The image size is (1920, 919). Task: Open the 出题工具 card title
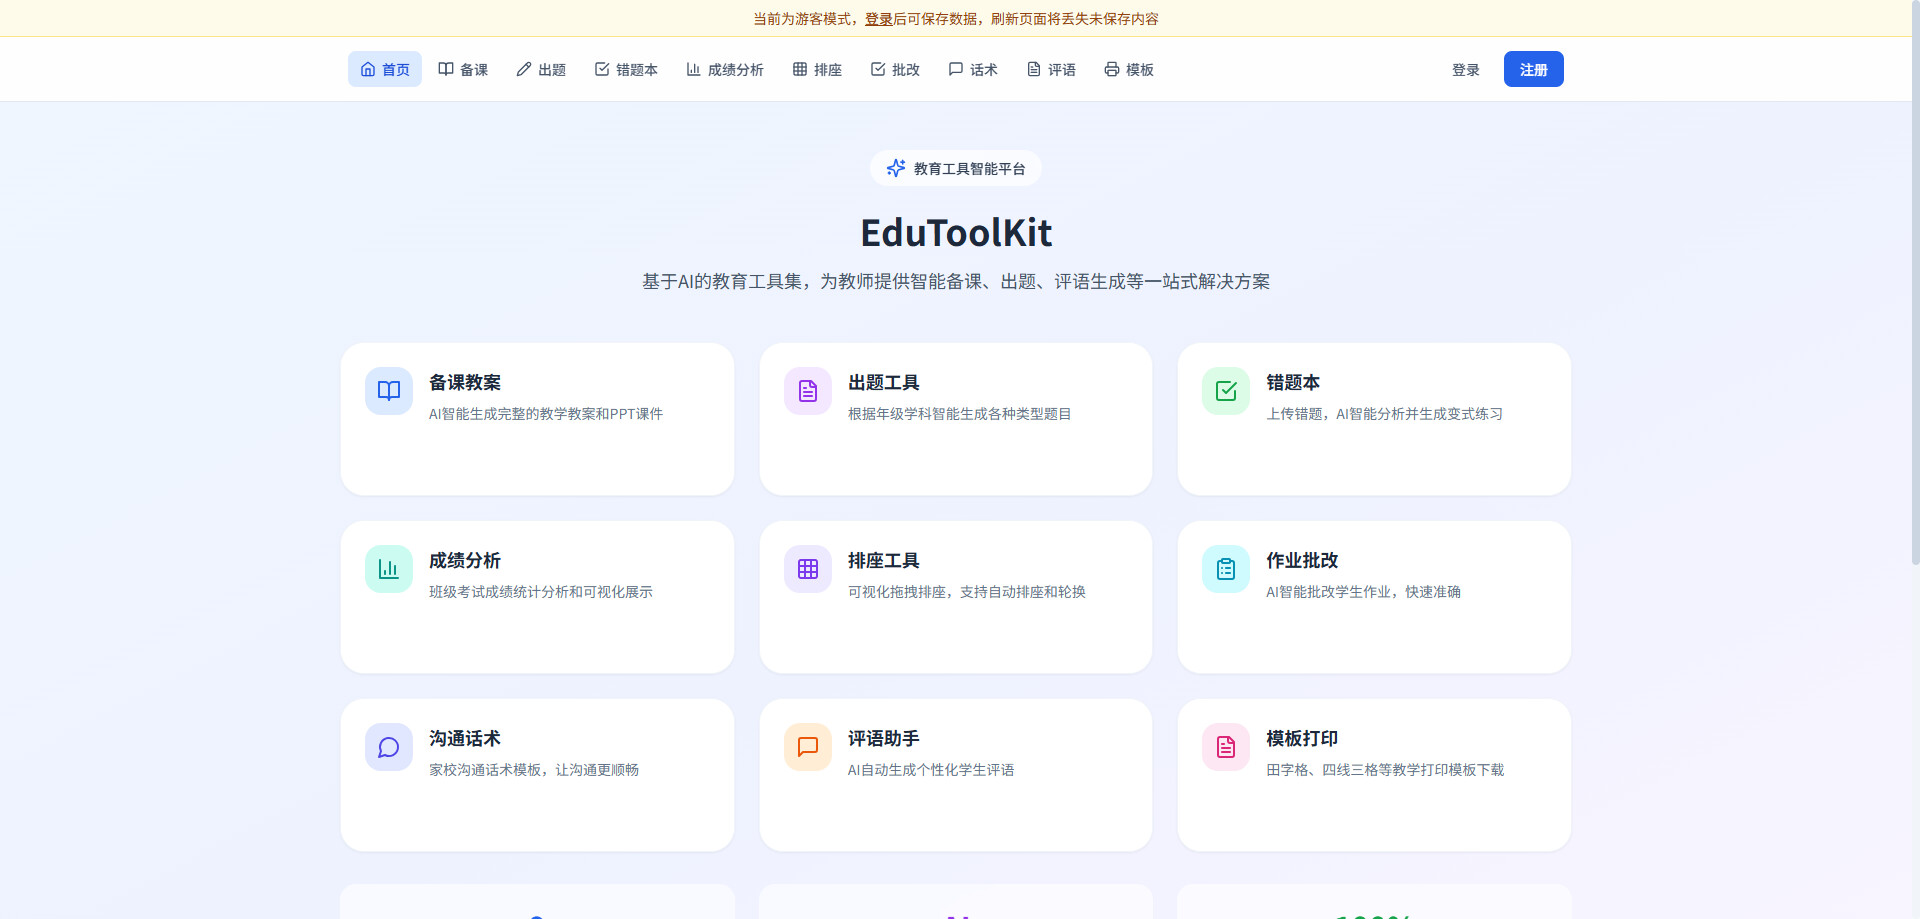click(884, 382)
